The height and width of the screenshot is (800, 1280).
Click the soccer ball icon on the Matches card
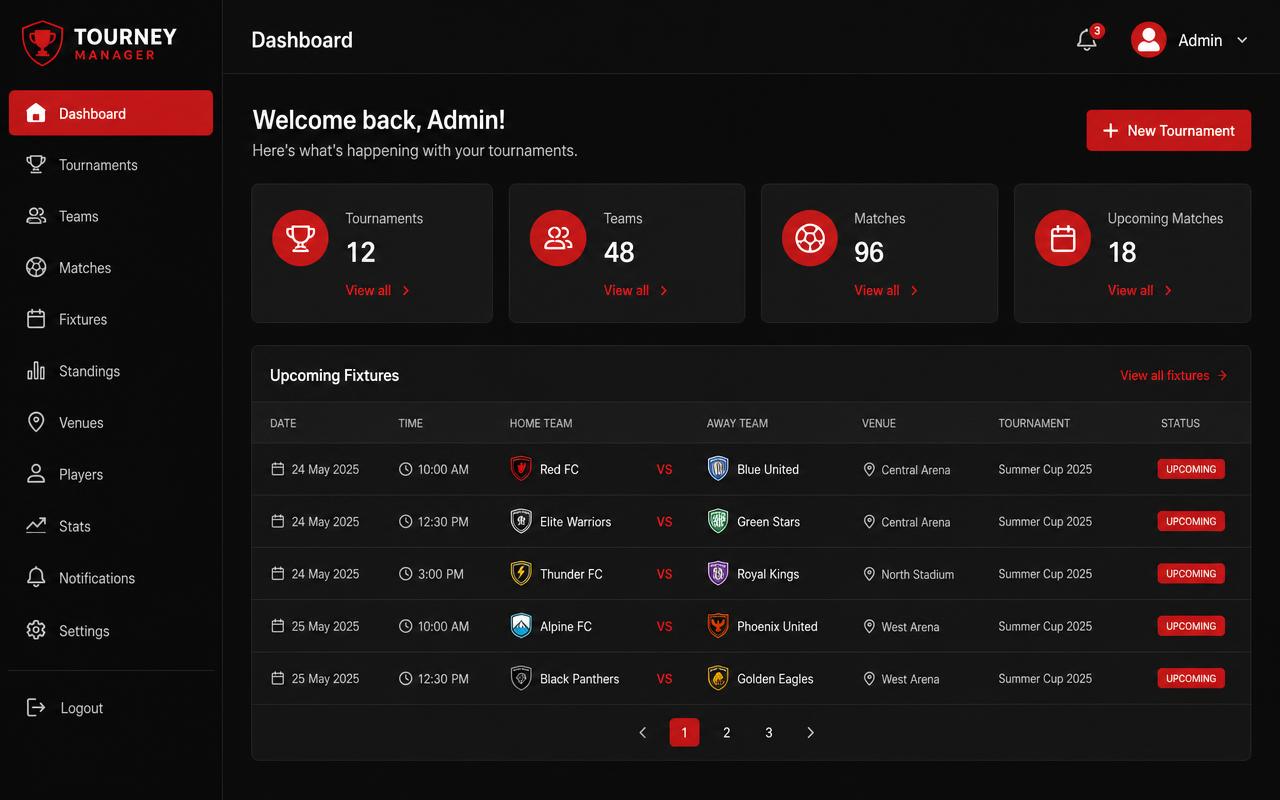(x=809, y=238)
